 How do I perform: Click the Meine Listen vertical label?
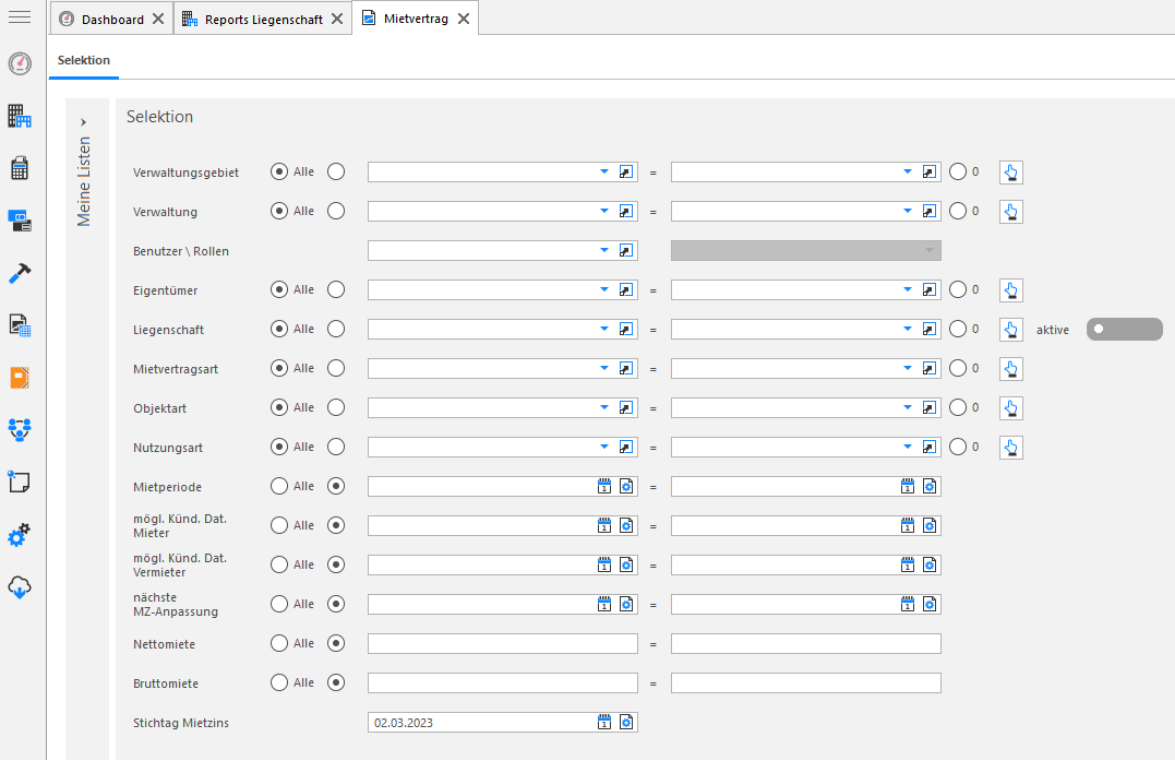(x=84, y=181)
